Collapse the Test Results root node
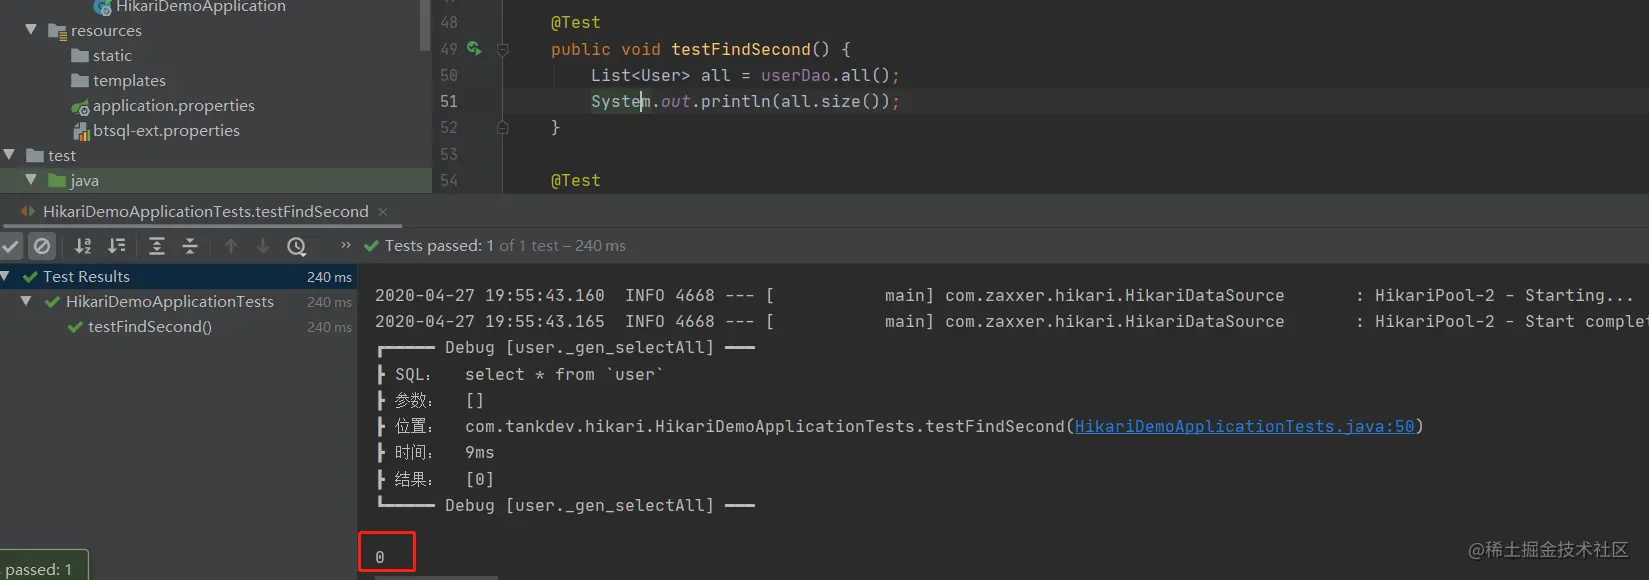The image size is (1649, 580). 6,276
